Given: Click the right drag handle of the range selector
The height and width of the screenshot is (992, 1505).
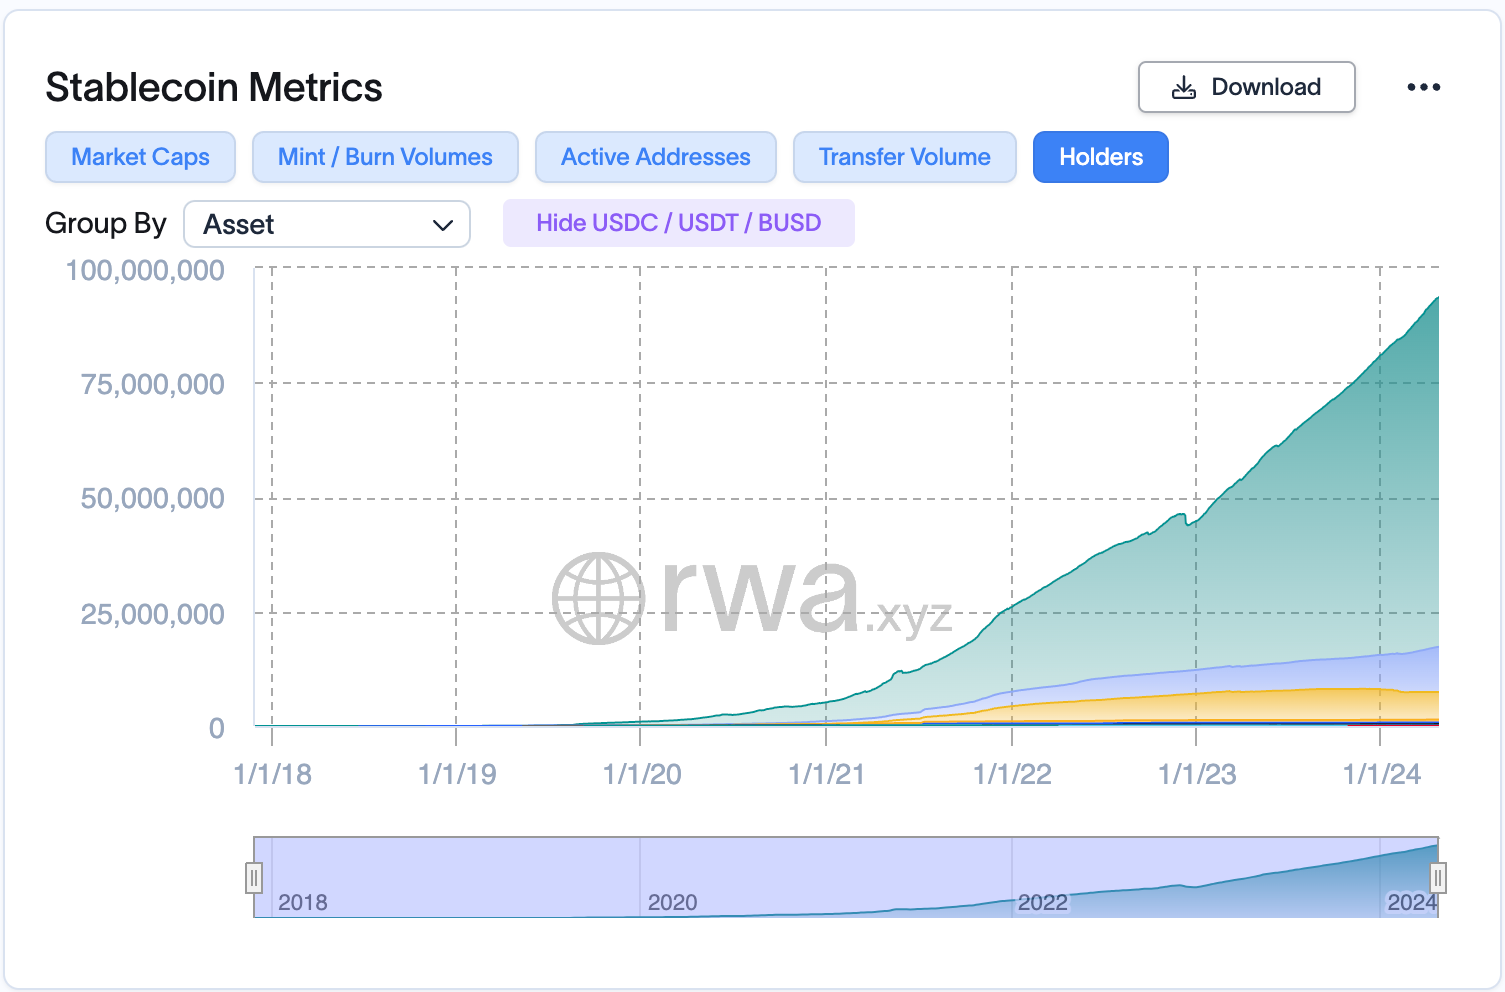Looking at the screenshot, I should click(1439, 877).
